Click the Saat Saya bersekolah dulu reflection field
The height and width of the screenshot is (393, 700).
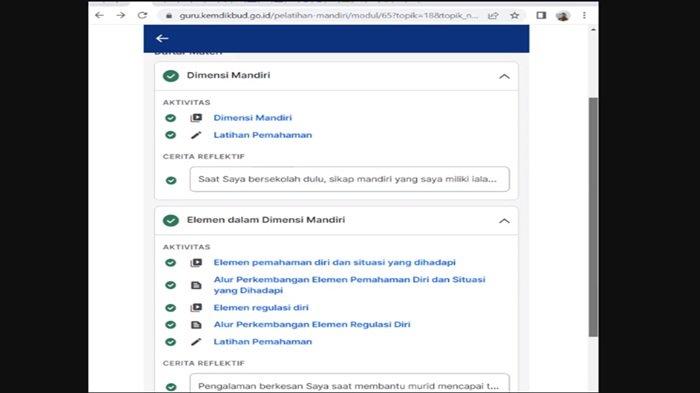[350, 180]
